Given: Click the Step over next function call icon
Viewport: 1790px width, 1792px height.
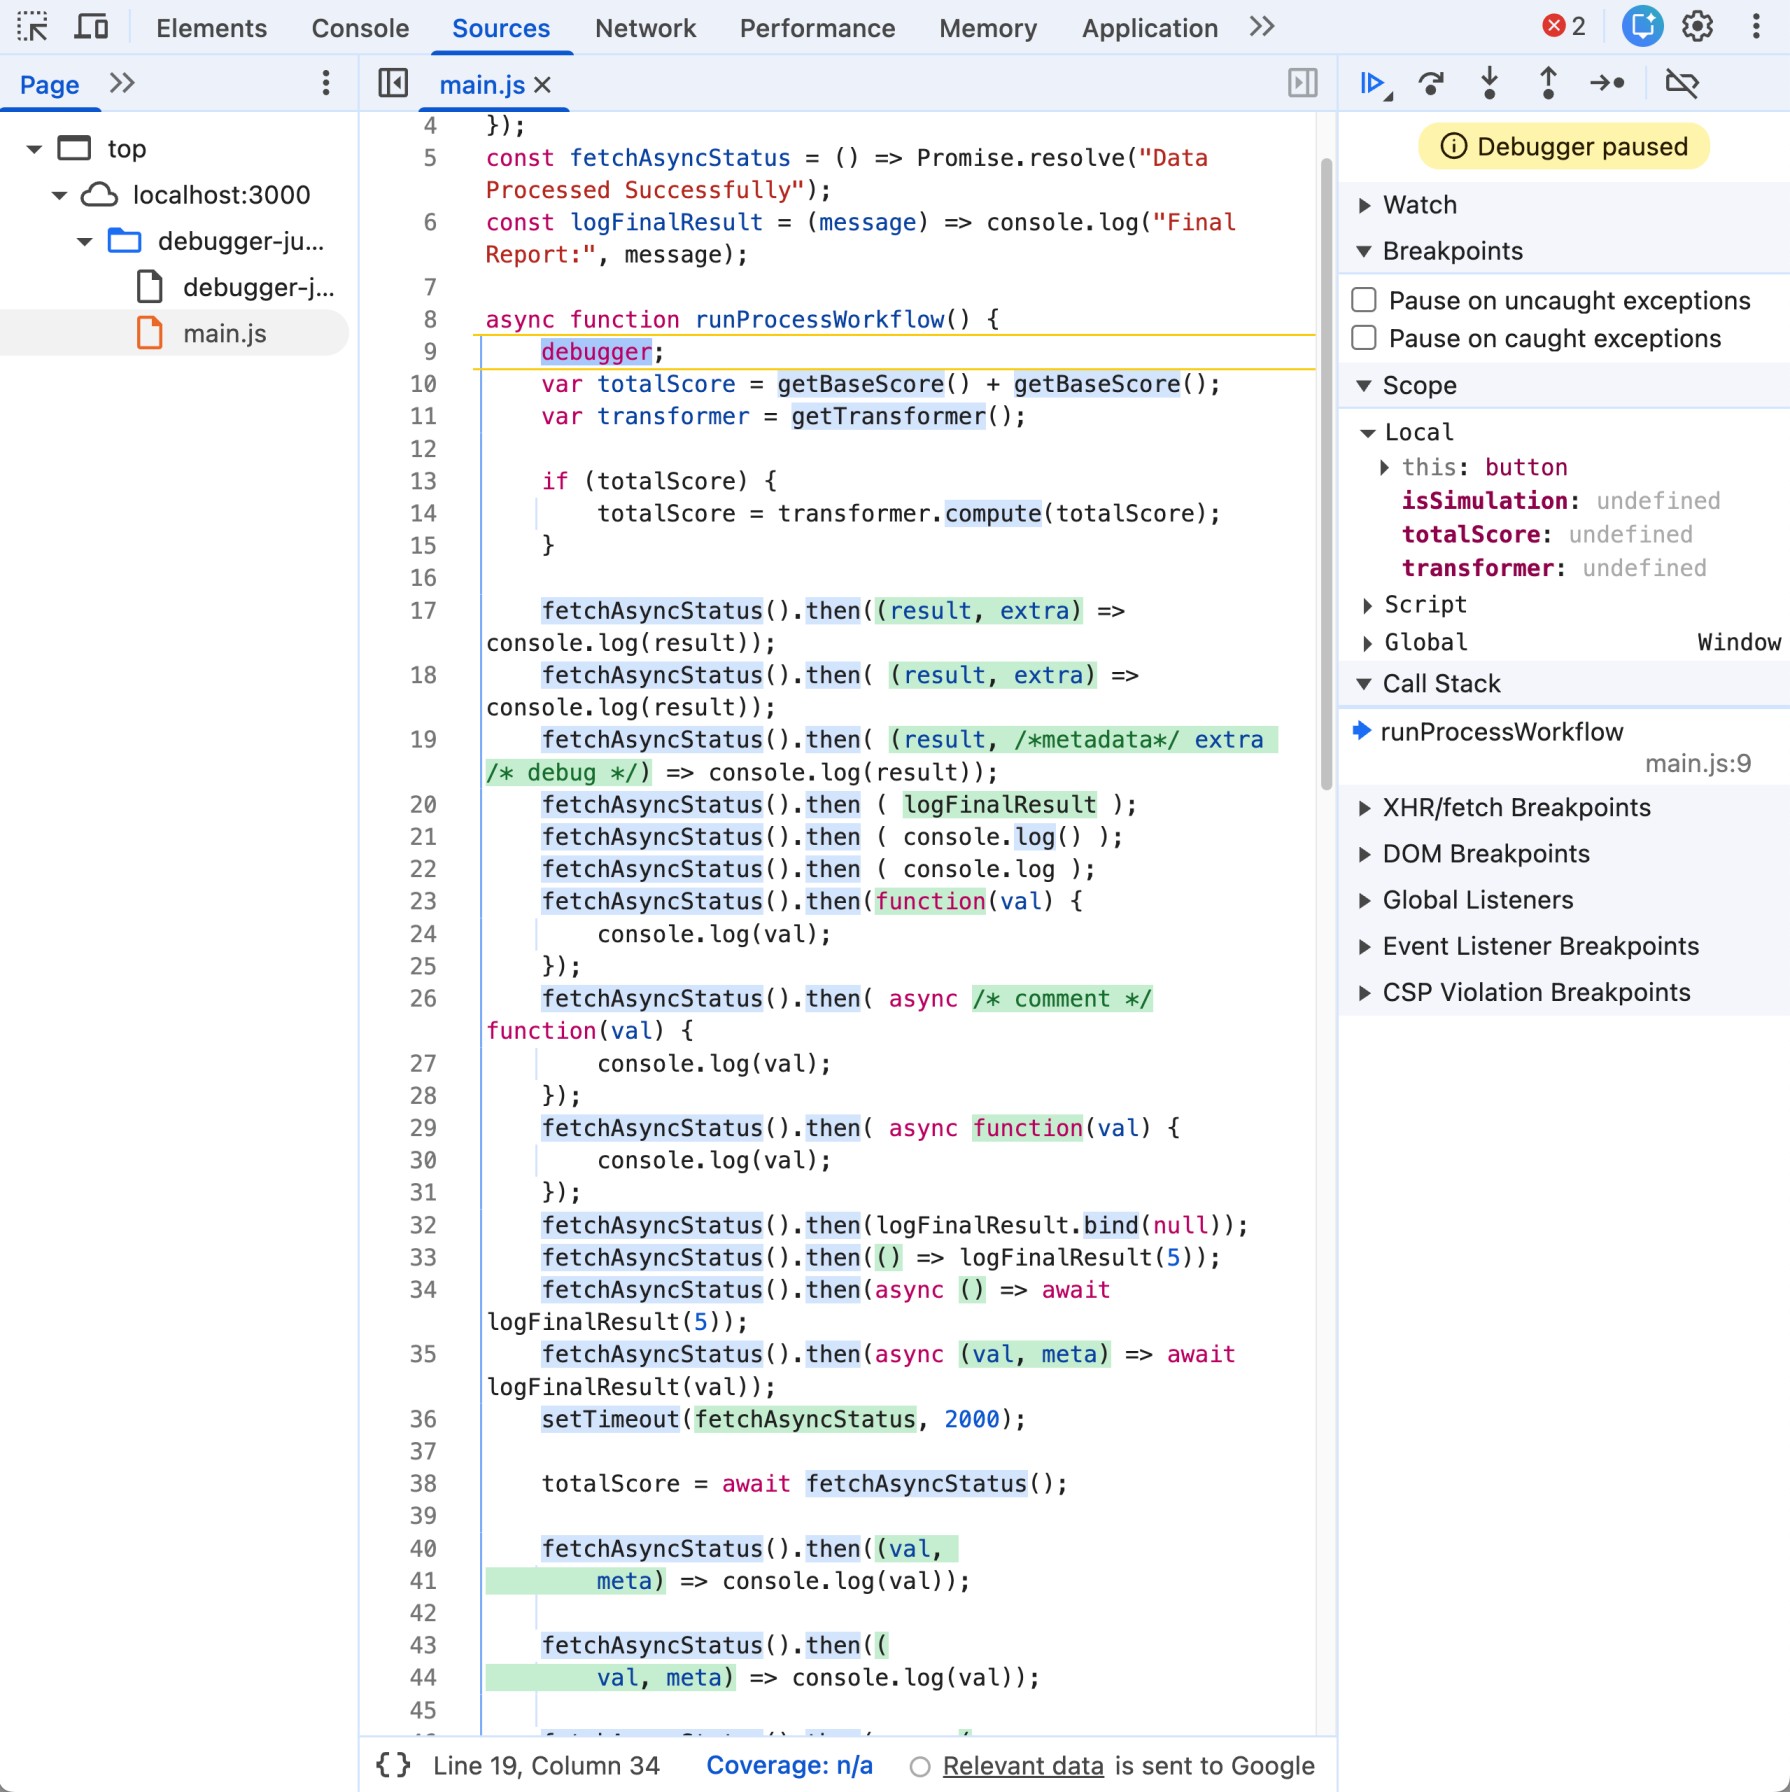Looking at the screenshot, I should [1431, 83].
